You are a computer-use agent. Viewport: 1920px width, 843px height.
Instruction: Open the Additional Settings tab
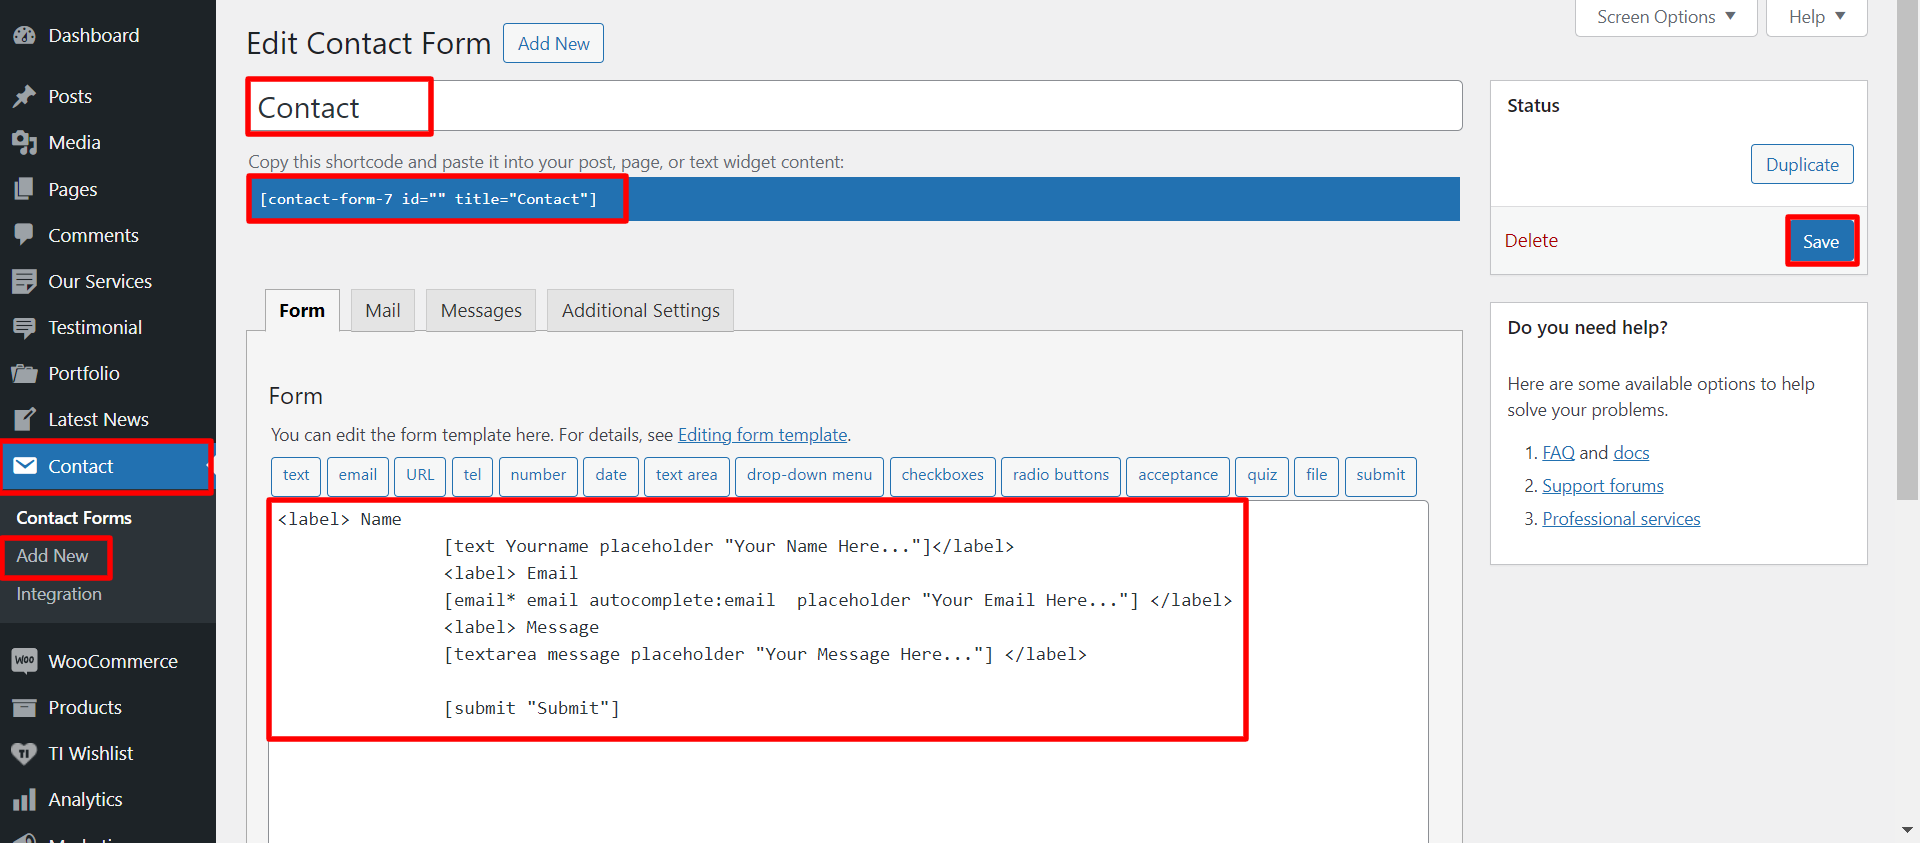coord(640,311)
